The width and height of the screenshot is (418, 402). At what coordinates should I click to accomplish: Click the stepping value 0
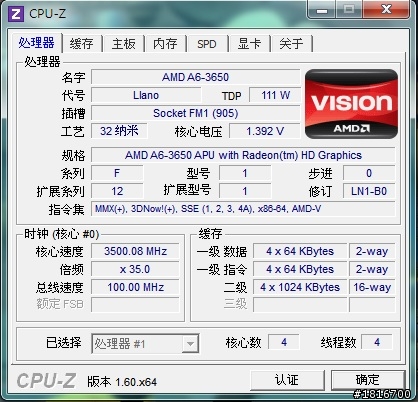pyautogui.click(x=369, y=173)
